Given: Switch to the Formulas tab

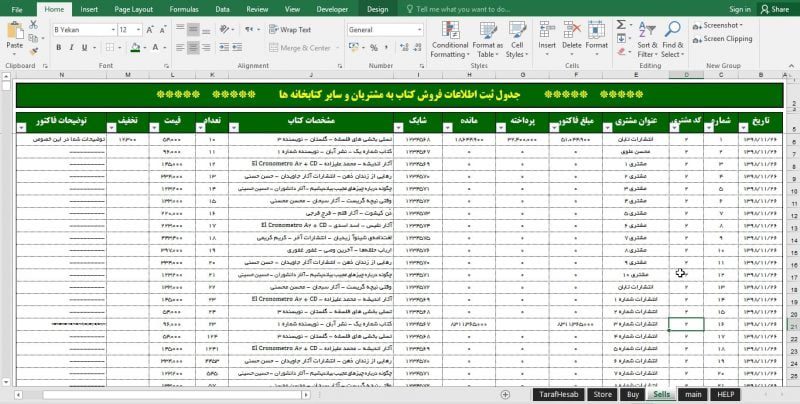Looking at the screenshot, I should coord(184,9).
